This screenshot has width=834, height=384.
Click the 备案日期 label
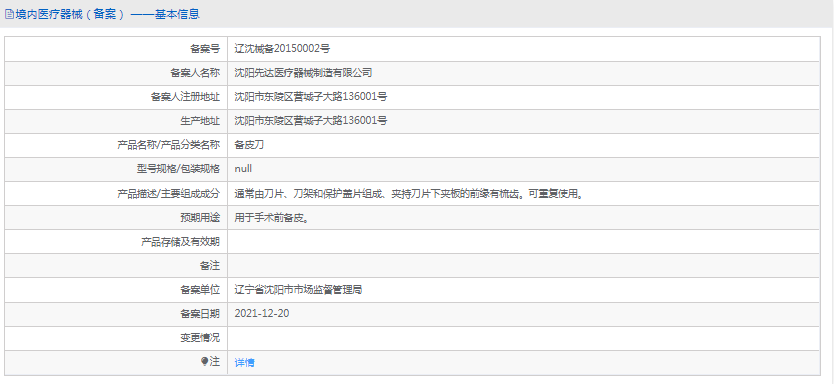200,314
